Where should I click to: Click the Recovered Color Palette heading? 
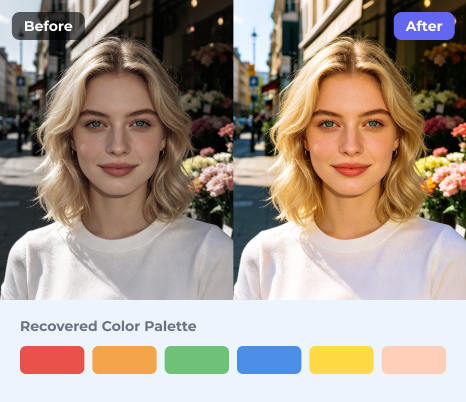(108, 326)
